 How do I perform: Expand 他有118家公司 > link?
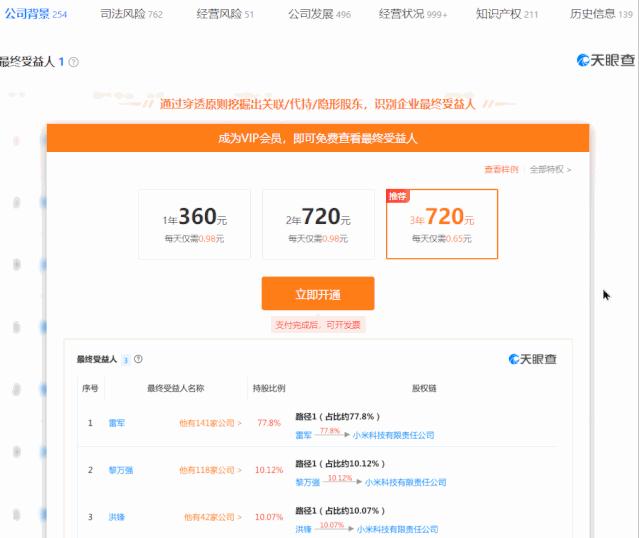(210, 470)
